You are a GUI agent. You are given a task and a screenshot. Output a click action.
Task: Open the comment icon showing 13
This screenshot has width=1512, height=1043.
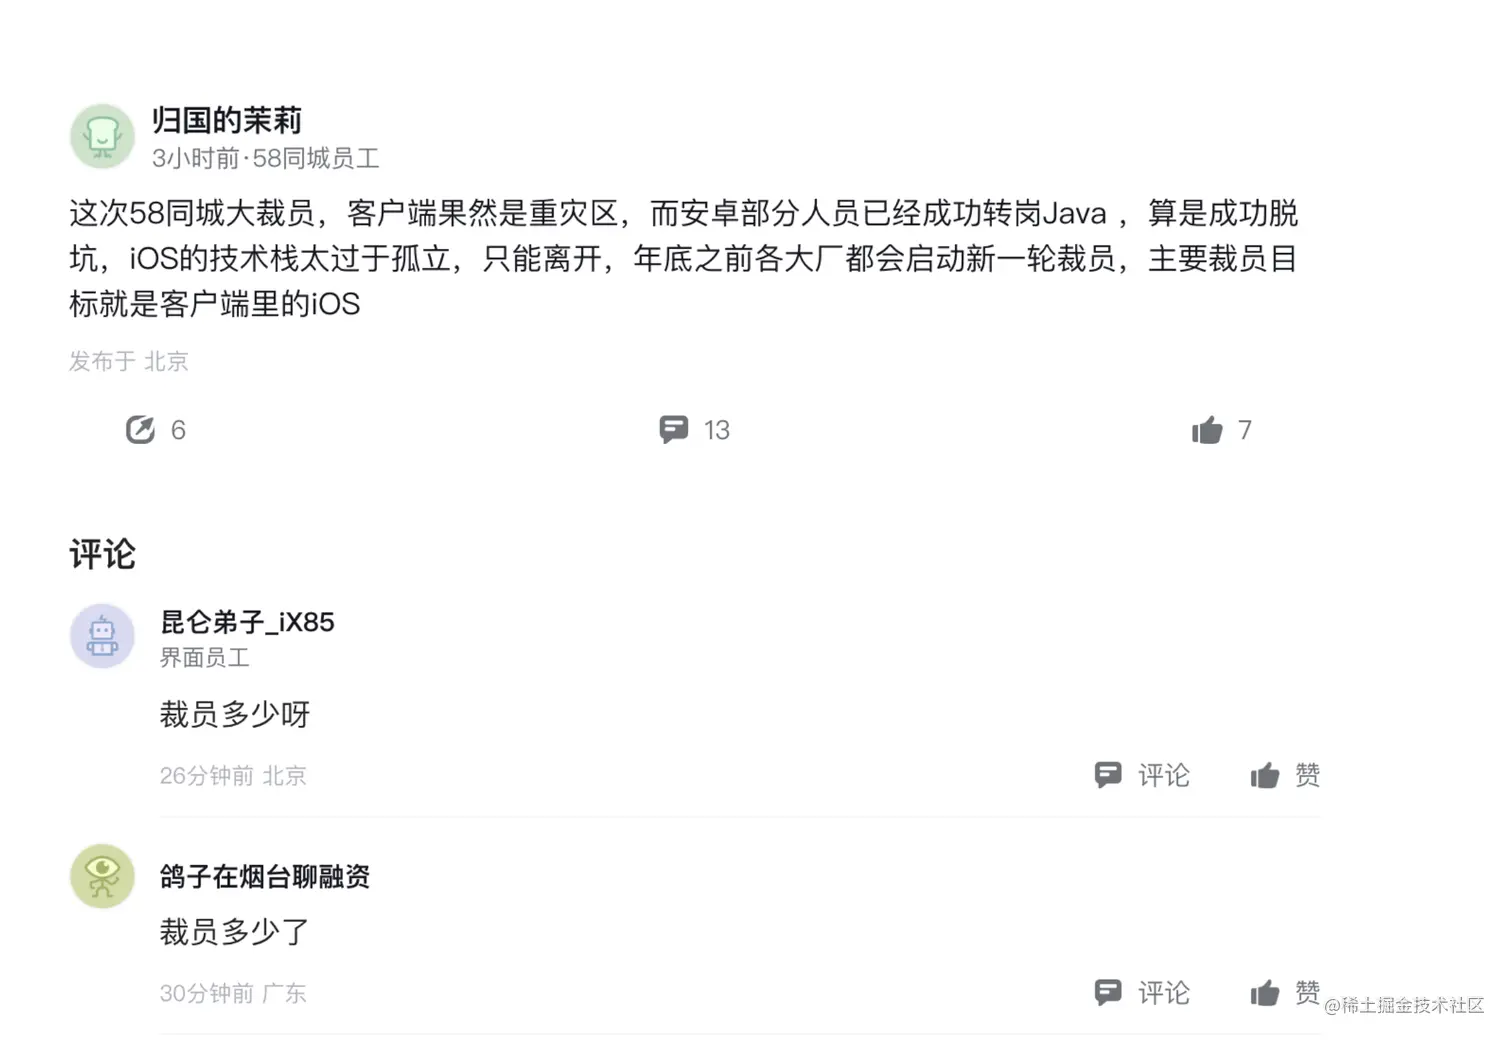[x=675, y=429]
